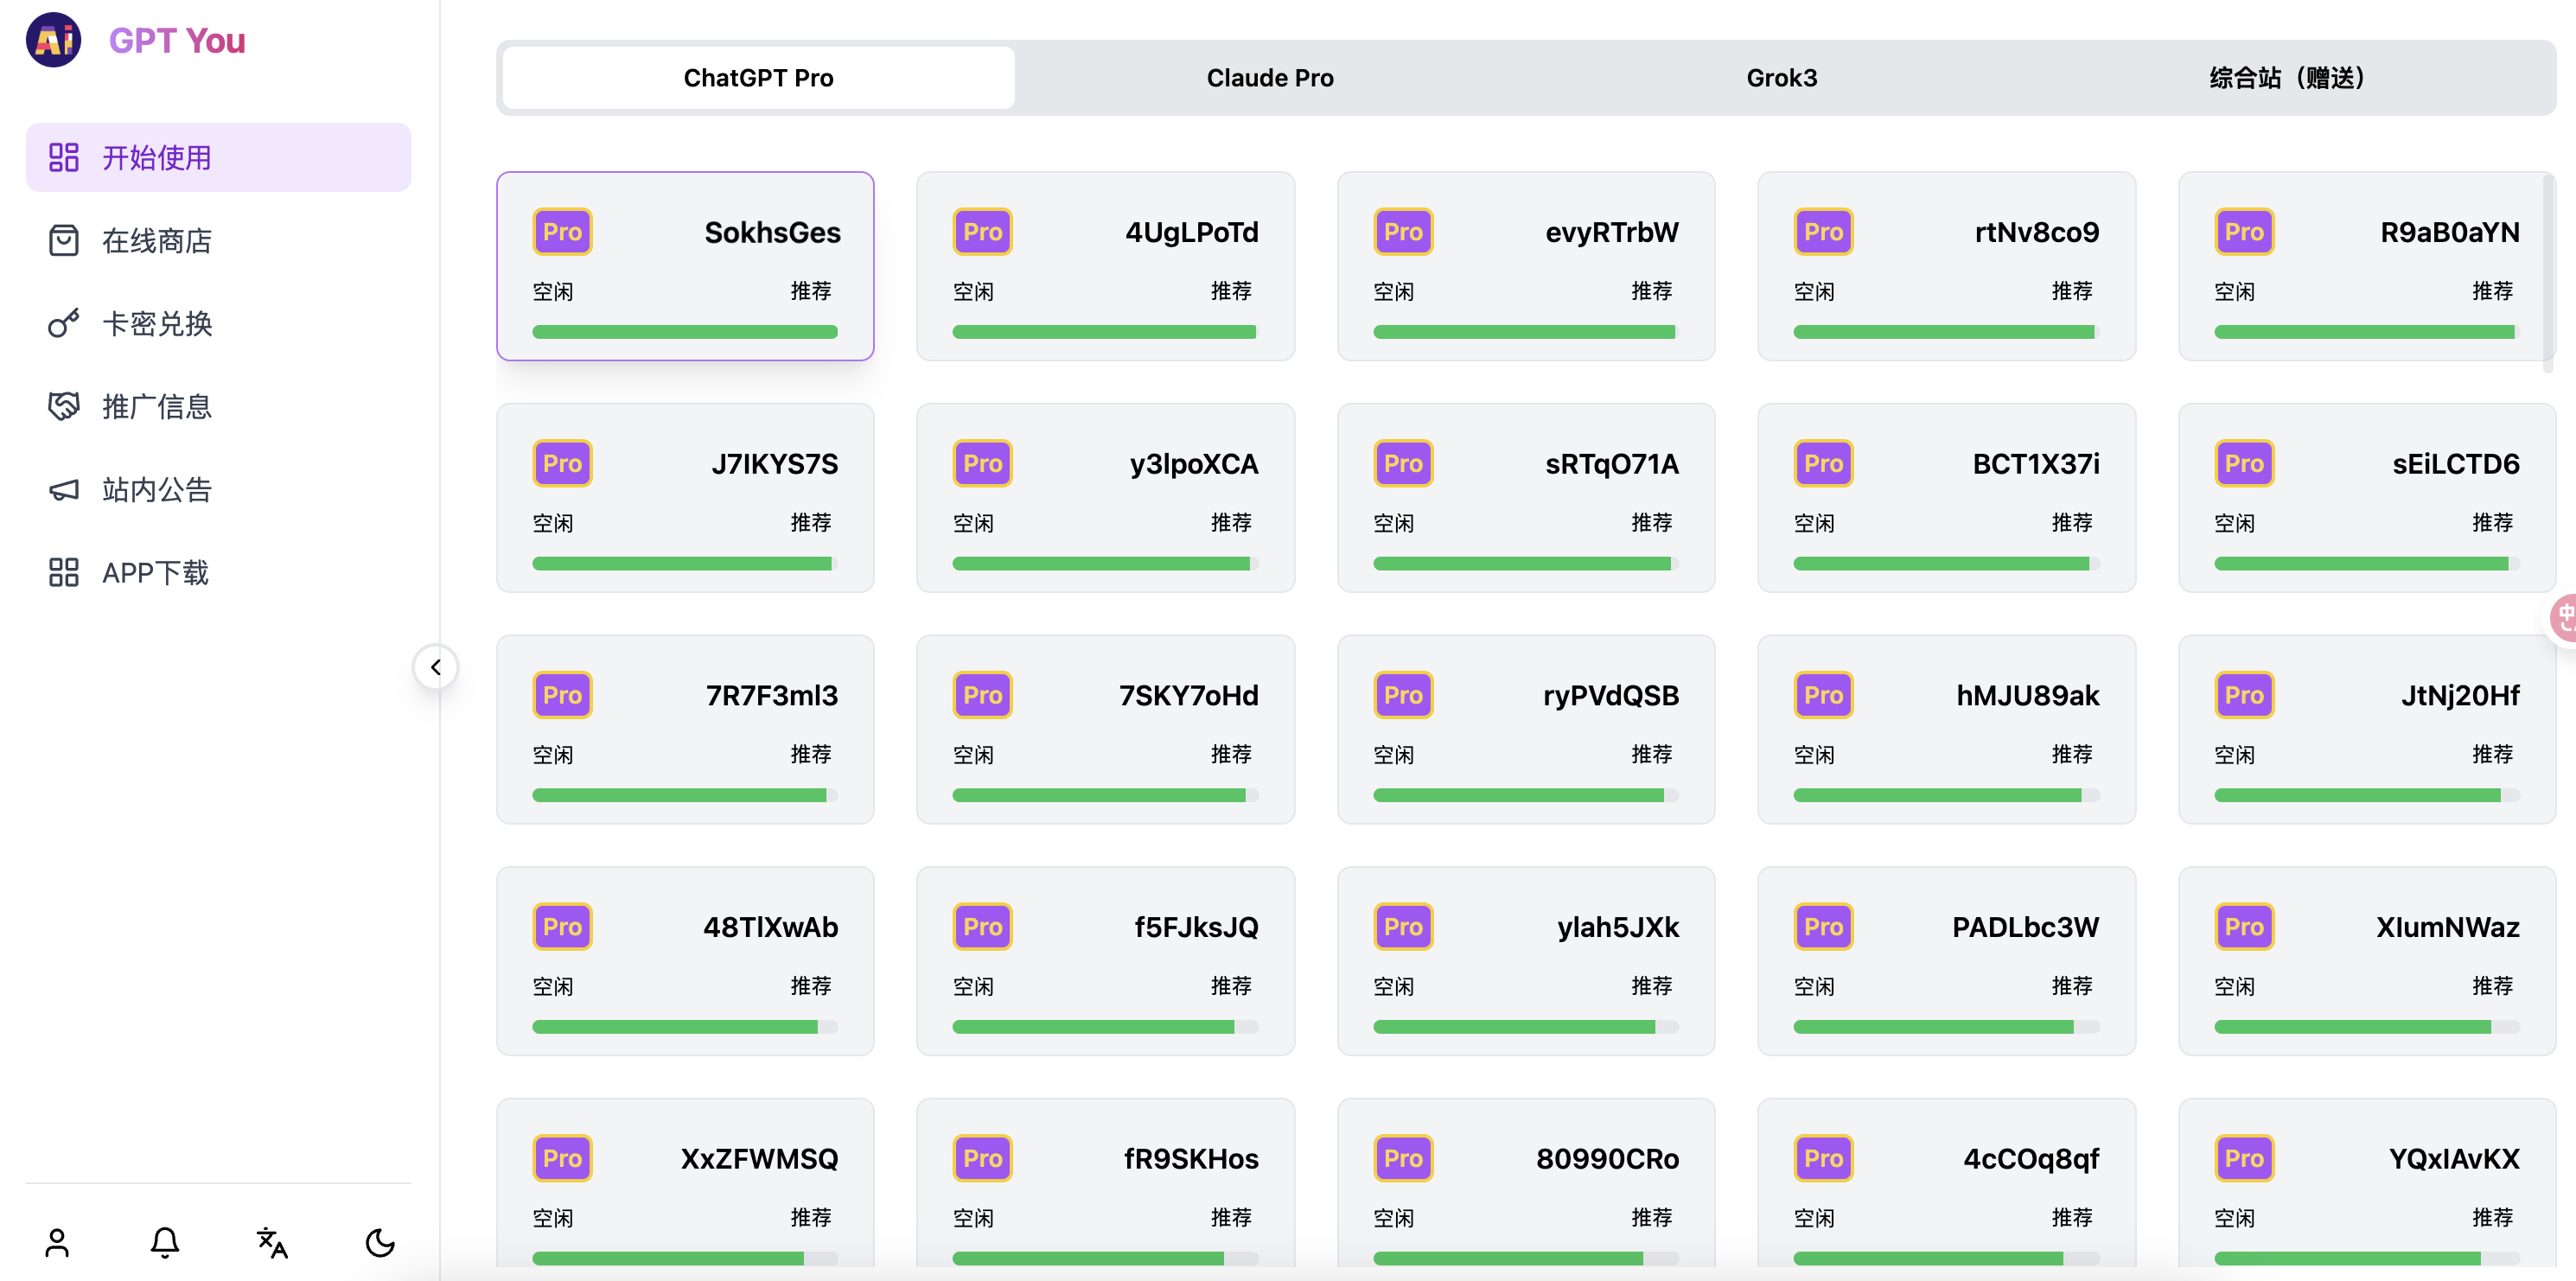
Task: Click the Pro badge on evyRTrbW
Action: (x=1403, y=232)
